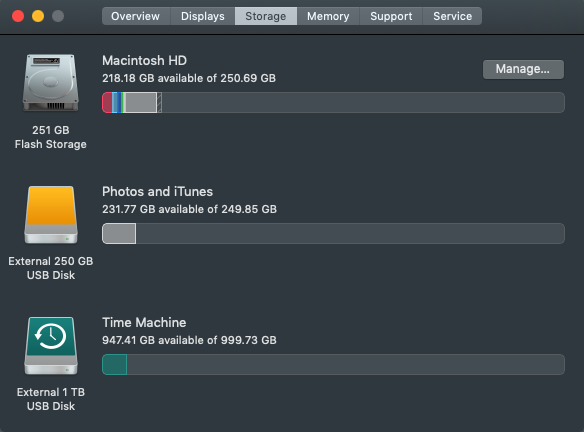The image size is (584, 432).
Task: Switch to the Overview tab
Action: (x=136, y=16)
